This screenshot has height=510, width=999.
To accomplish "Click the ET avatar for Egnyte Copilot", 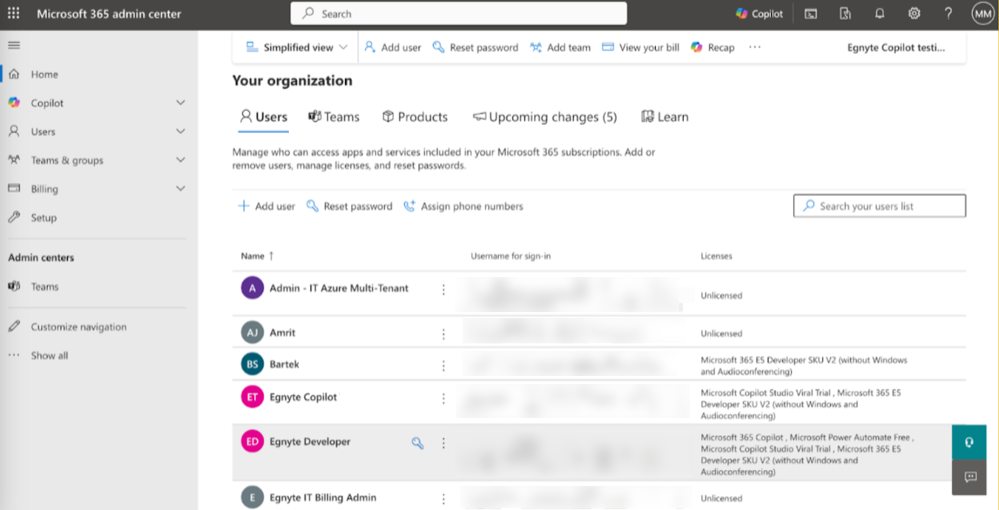I will (252, 397).
